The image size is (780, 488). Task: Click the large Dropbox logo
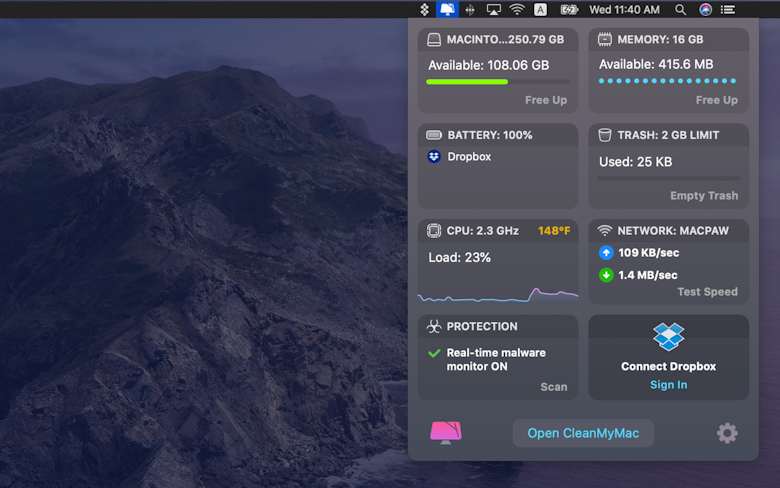coord(669,337)
